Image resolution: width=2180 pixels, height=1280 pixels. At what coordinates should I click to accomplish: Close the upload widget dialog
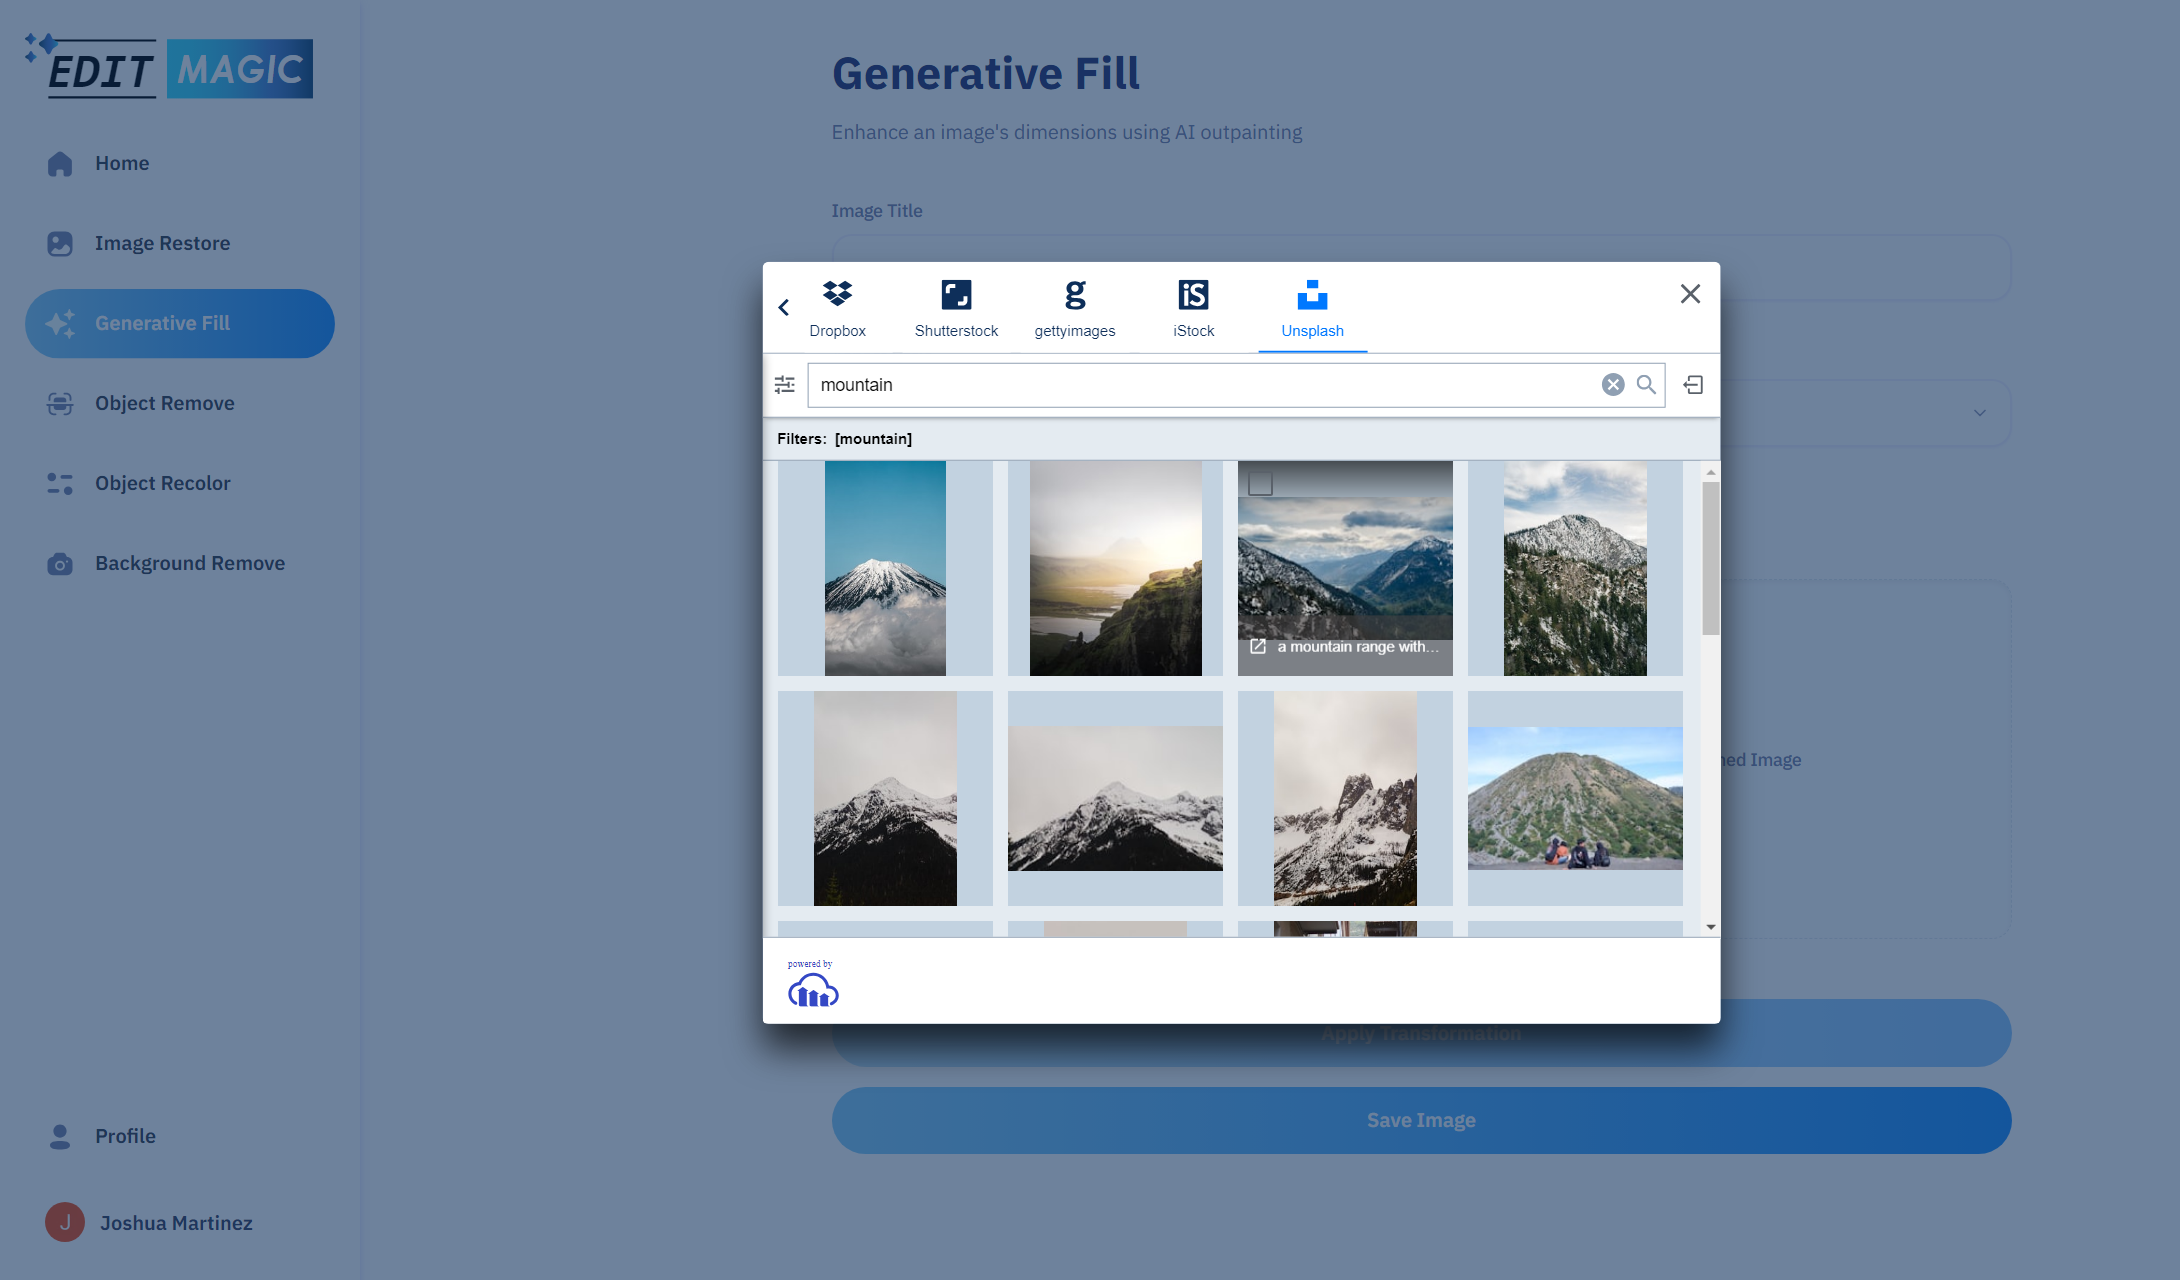tap(1690, 294)
